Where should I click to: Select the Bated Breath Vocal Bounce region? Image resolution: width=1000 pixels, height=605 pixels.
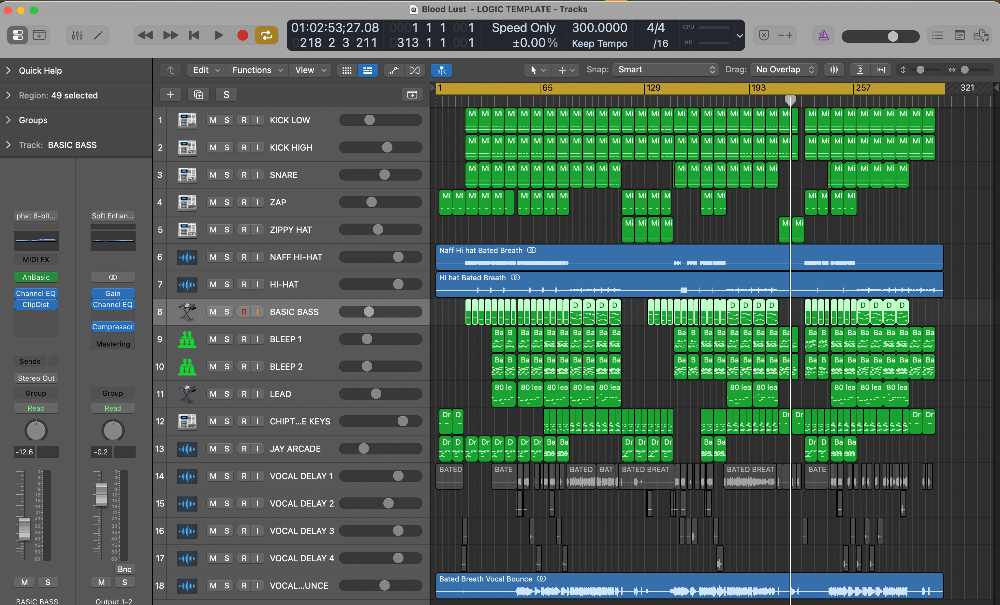(x=689, y=586)
